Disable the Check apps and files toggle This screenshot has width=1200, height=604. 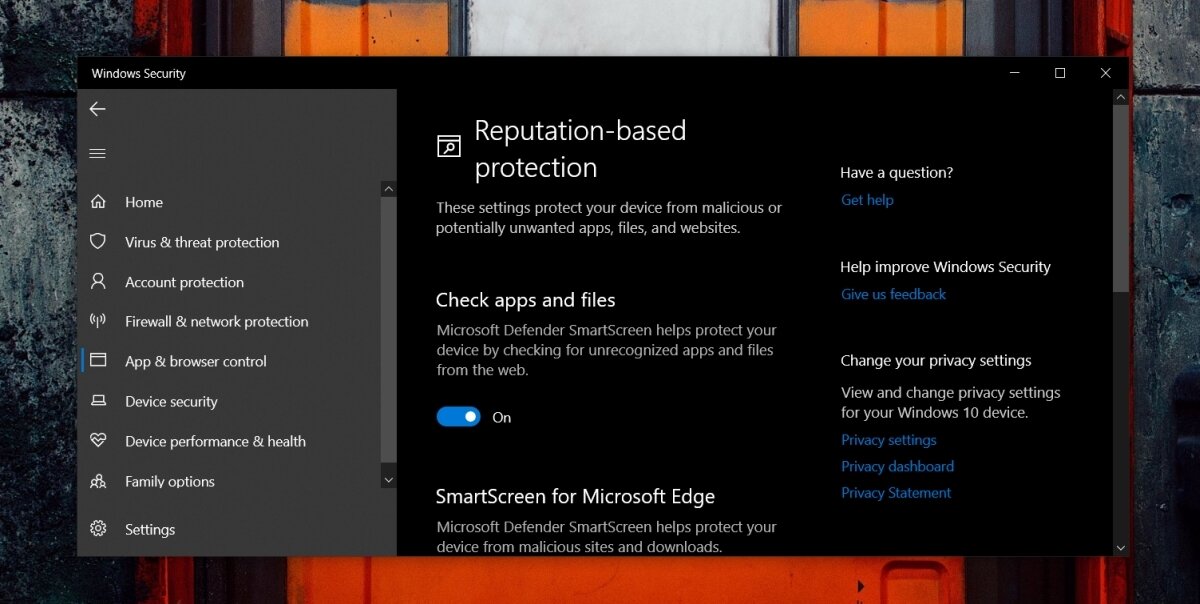pyautogui.click(x=458, y=416)
